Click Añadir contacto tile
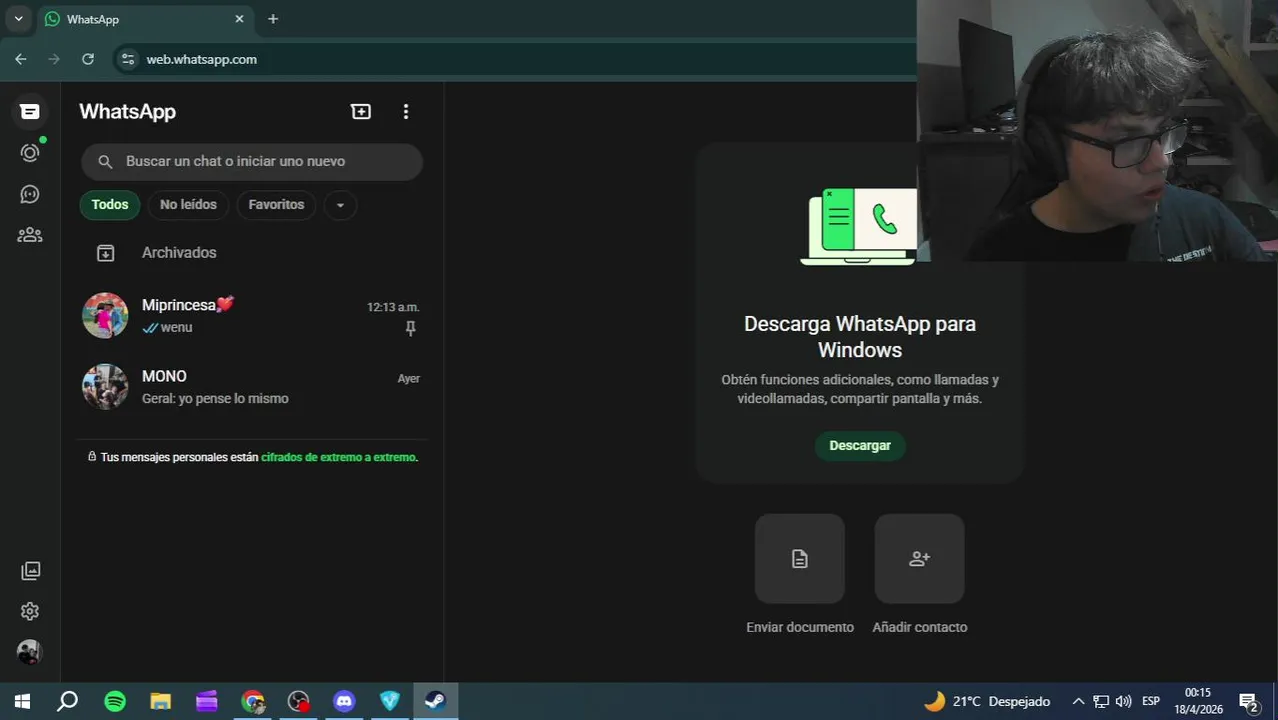 click(x=920, y=559)
